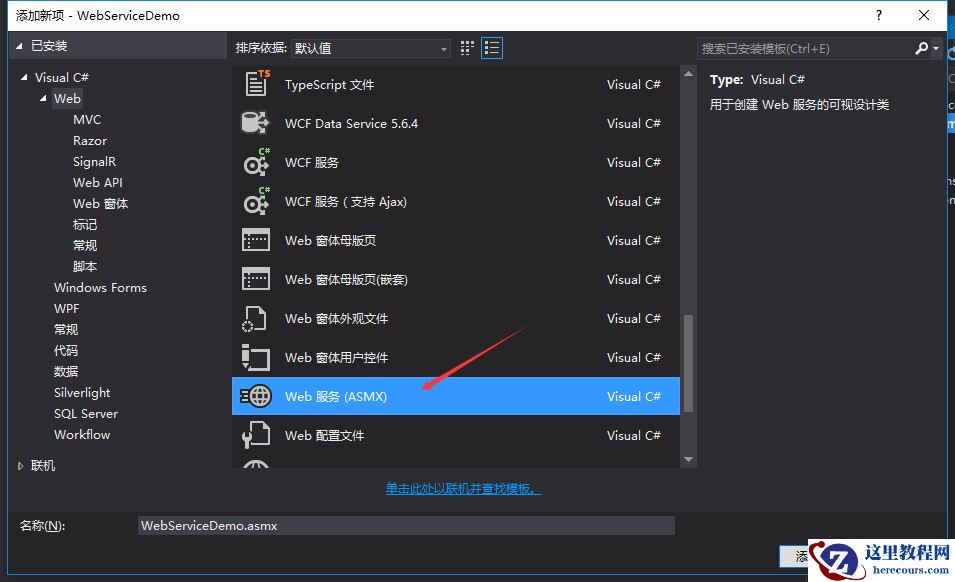This screenshot has height=582, width=955.
Task: Click the search magnifier icon
Action: coord(922,48)
